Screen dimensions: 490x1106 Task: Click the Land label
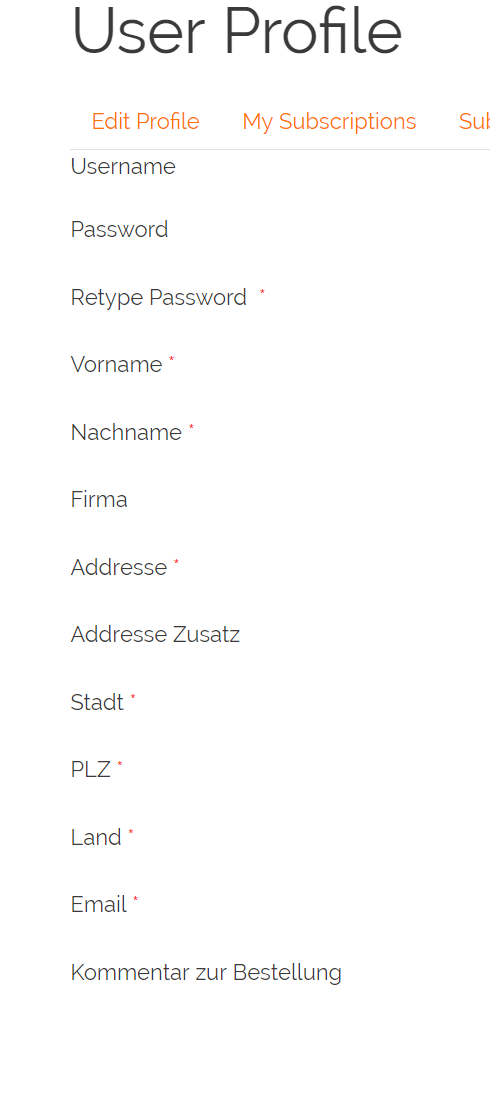[96, 837]
